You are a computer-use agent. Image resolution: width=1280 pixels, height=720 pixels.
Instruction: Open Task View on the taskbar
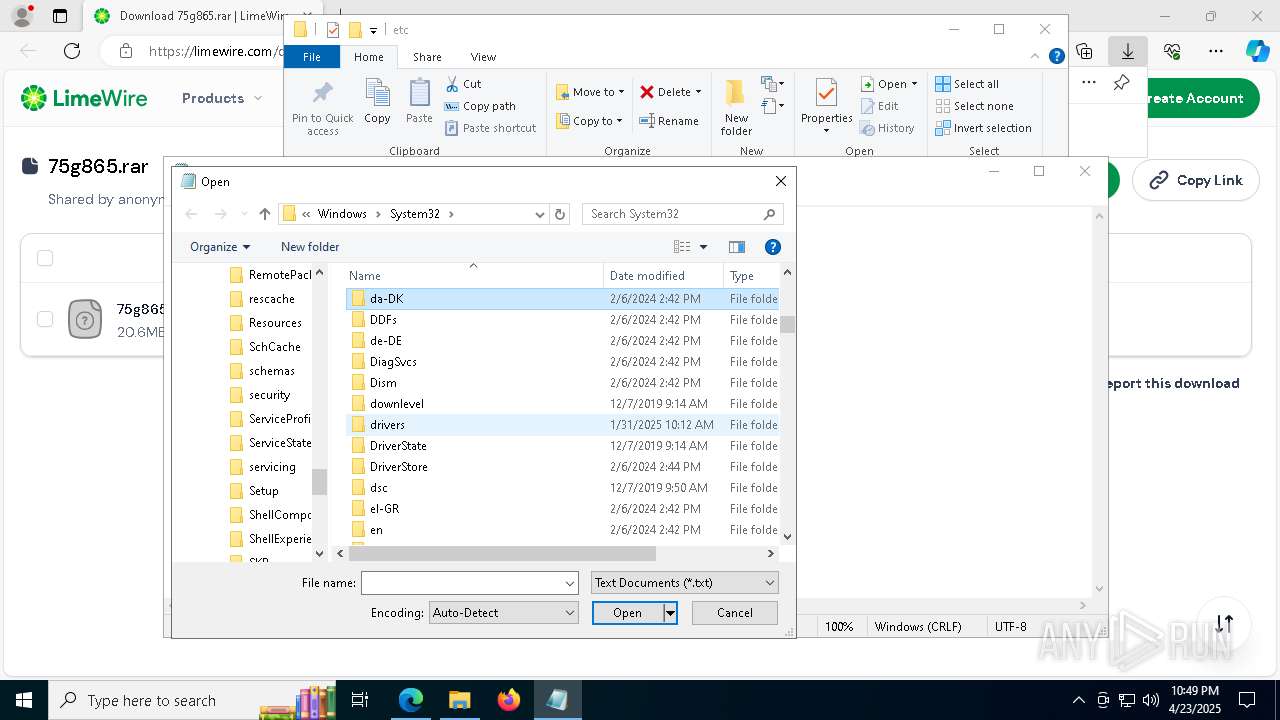coord(360,700)
